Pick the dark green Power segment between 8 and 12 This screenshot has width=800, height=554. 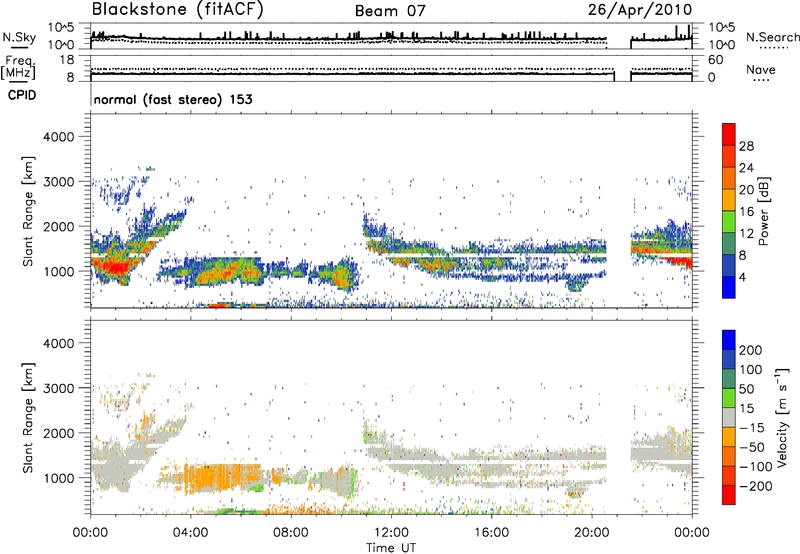click(x=729, y=244)
